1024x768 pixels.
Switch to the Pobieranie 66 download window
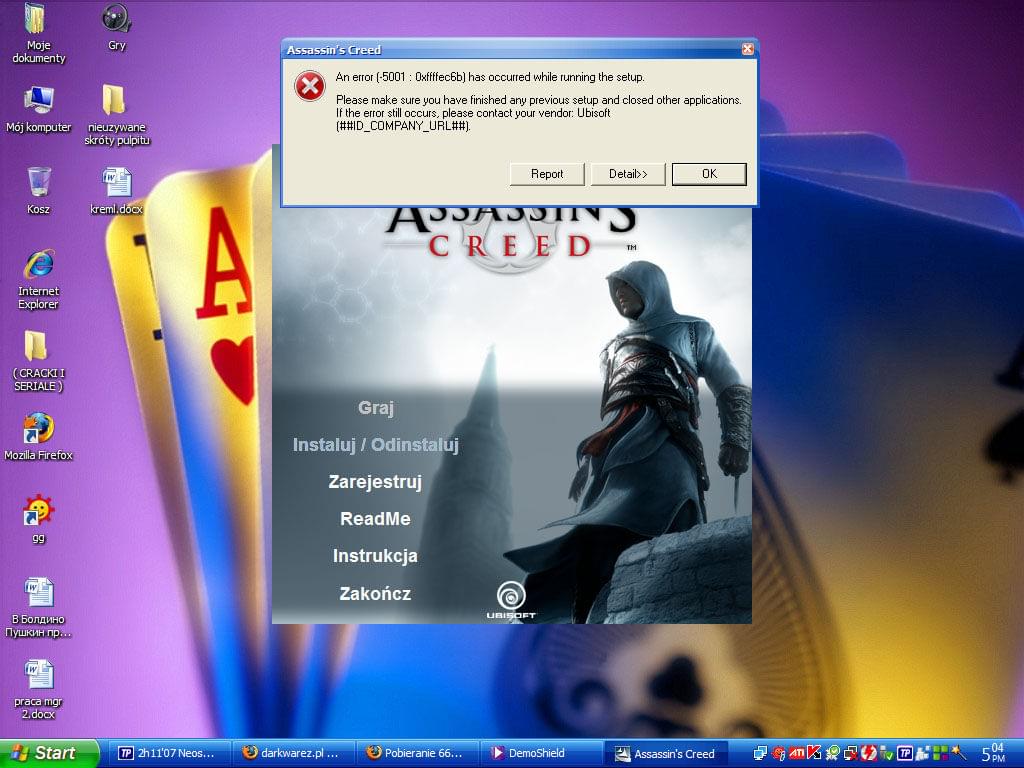(x=417, y=753)
